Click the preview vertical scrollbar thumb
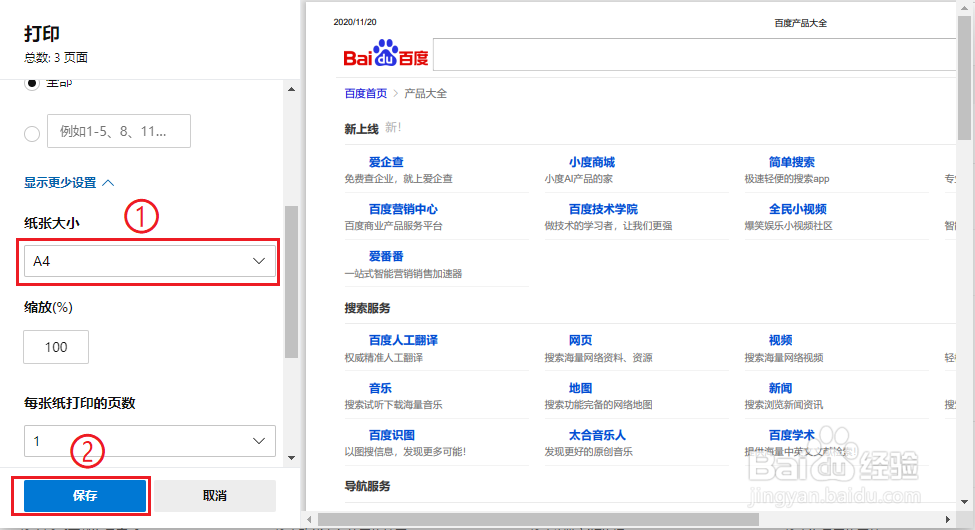This screenshot has width=975, height=530. coord(964,78)
